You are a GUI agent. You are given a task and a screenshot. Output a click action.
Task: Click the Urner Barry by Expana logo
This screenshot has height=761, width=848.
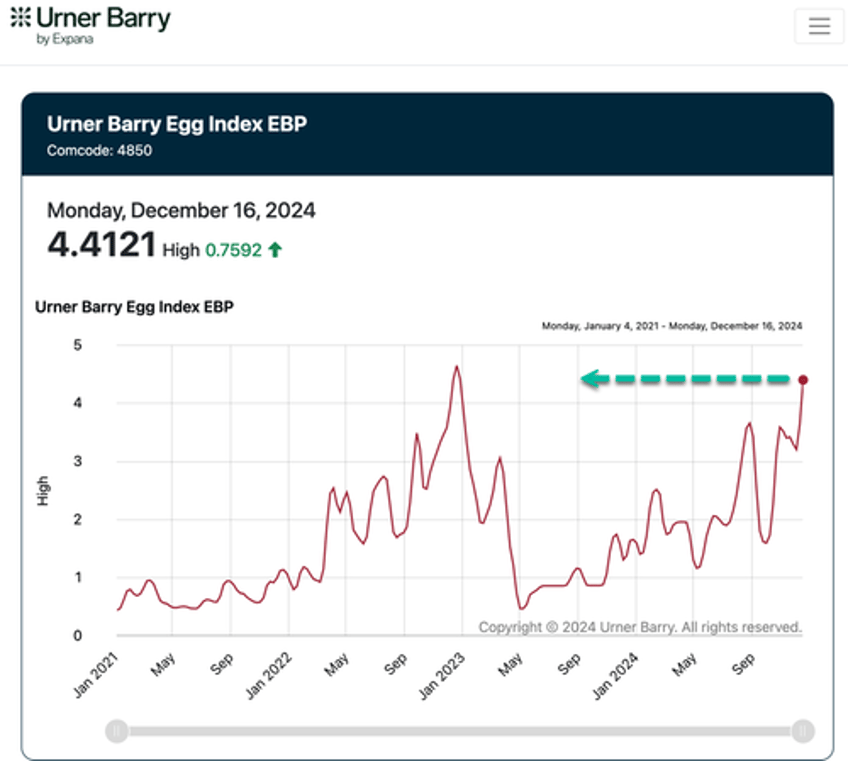[x=90, y=25]
